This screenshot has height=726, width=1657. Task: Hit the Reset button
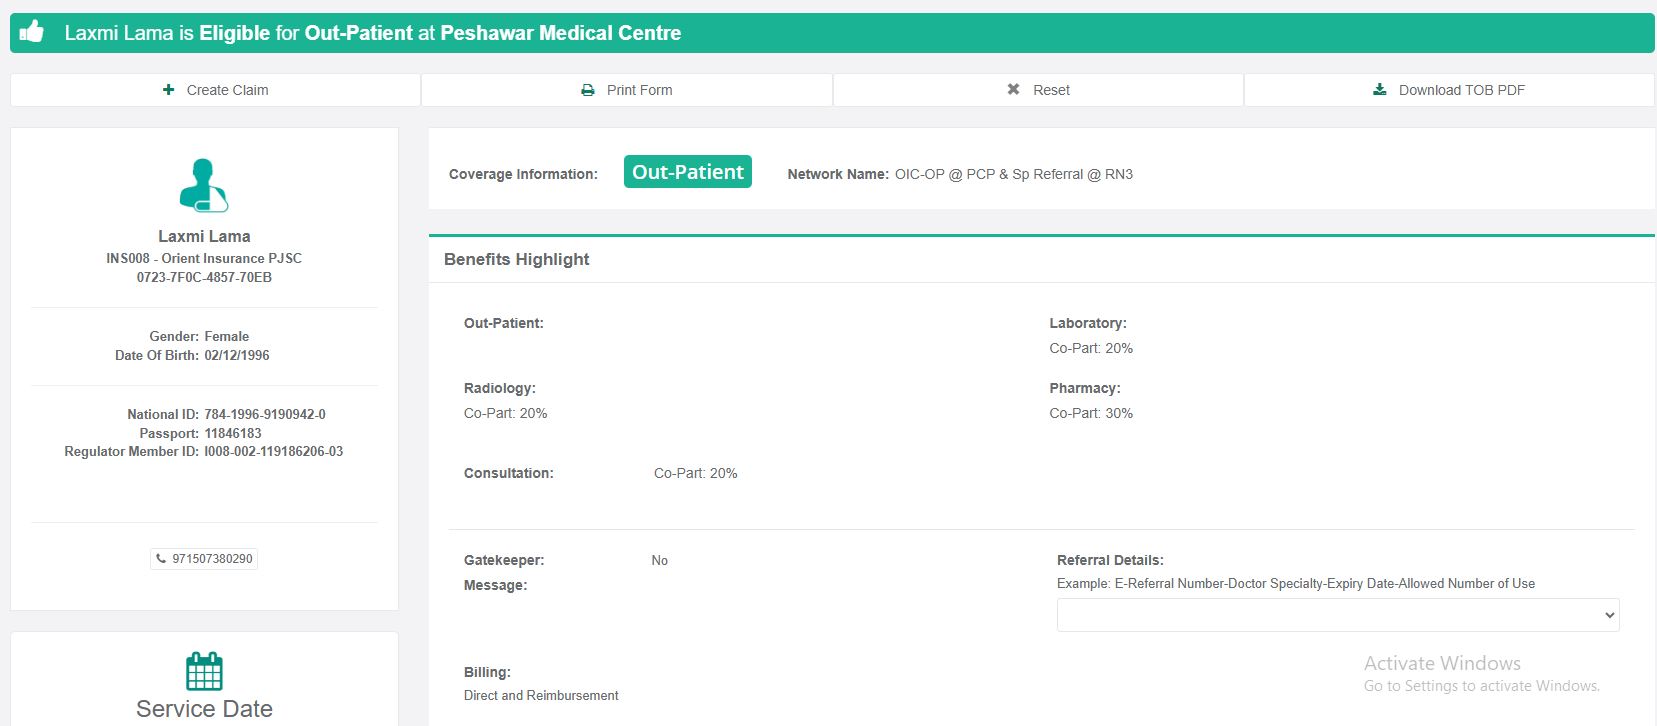tap(1038, 90)
